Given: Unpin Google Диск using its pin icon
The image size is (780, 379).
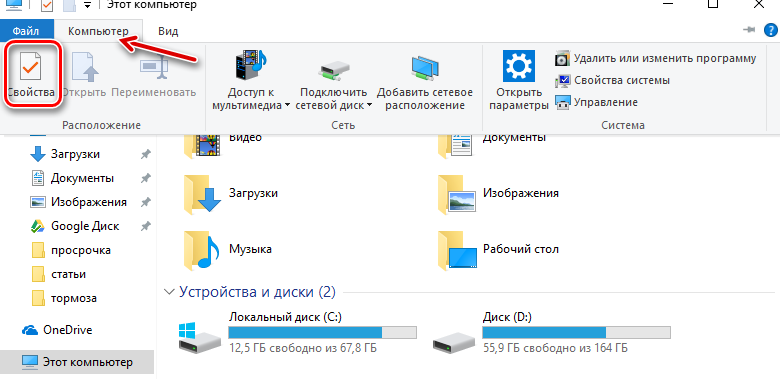Looking at the screenshot, I should coord(146,226).
